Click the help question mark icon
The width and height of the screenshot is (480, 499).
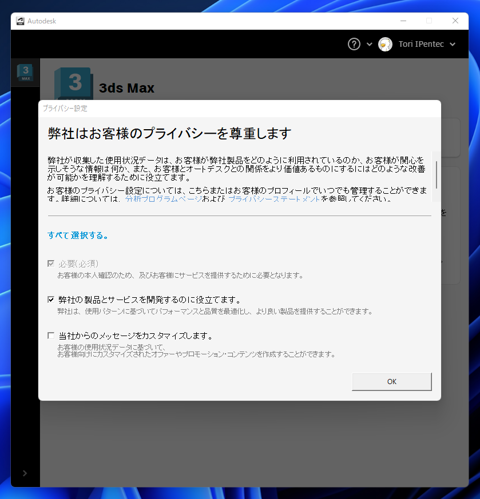[354, 44]
